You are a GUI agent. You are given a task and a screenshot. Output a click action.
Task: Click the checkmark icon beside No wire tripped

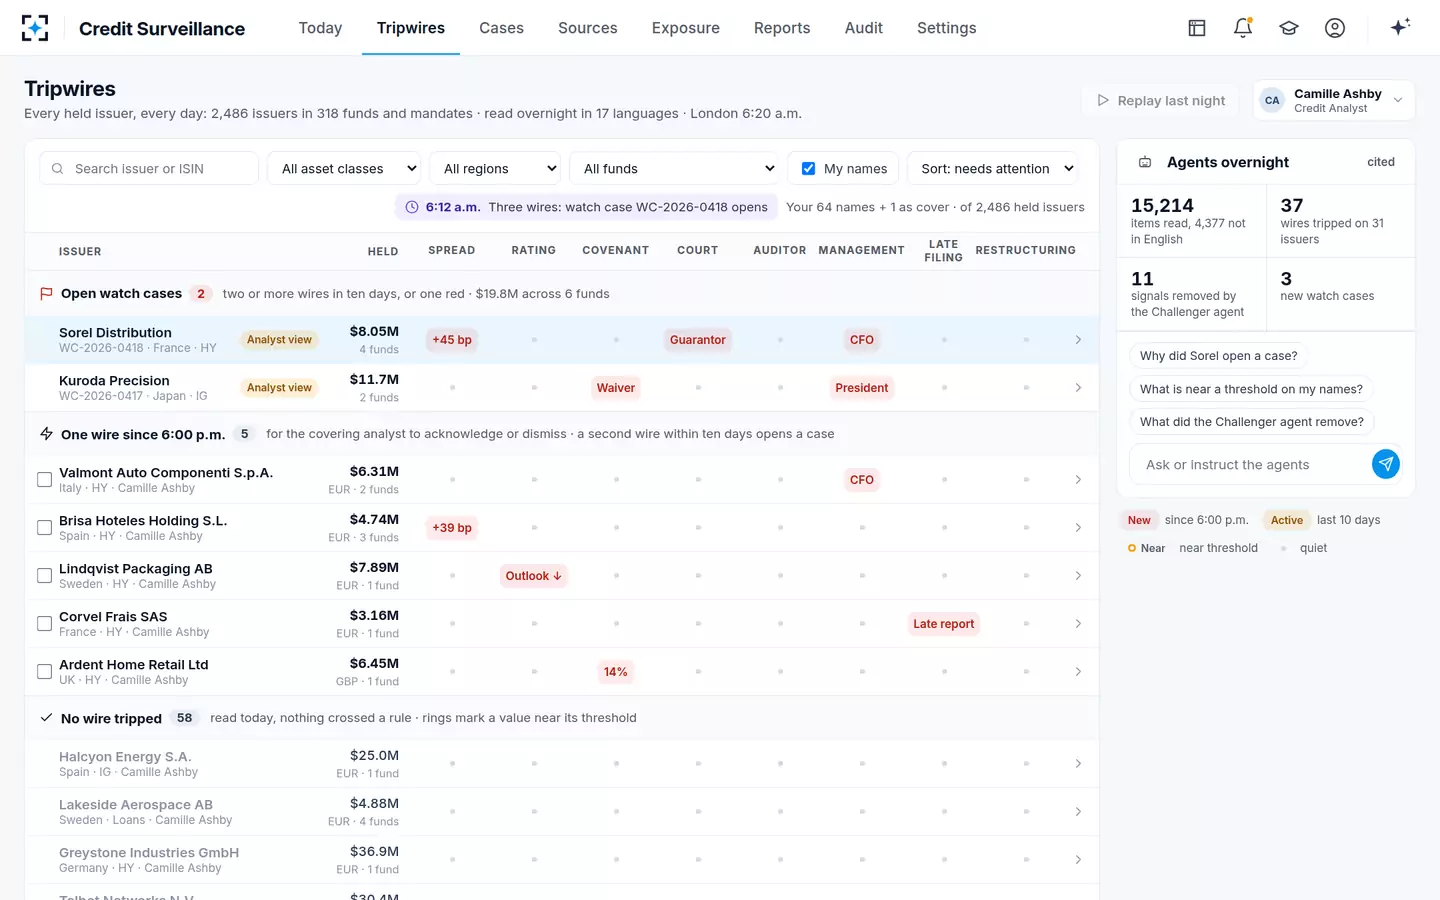[46, 718]
